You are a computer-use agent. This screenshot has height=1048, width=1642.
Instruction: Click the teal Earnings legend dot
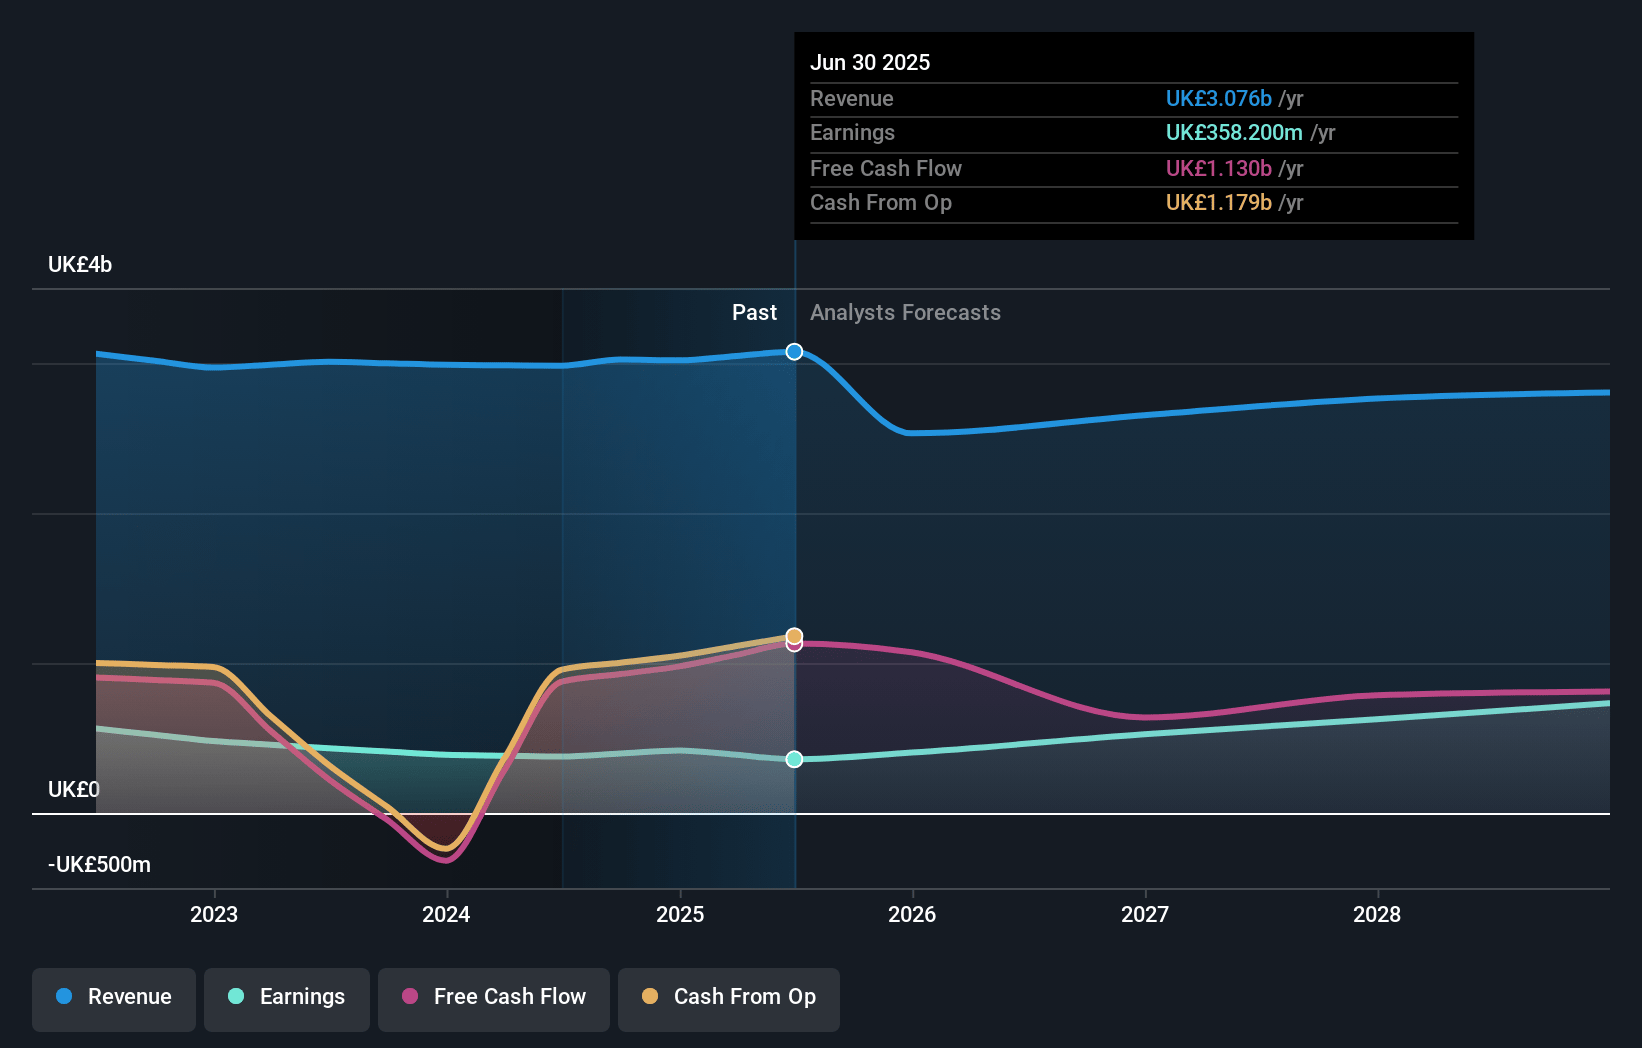pos(236,997)
